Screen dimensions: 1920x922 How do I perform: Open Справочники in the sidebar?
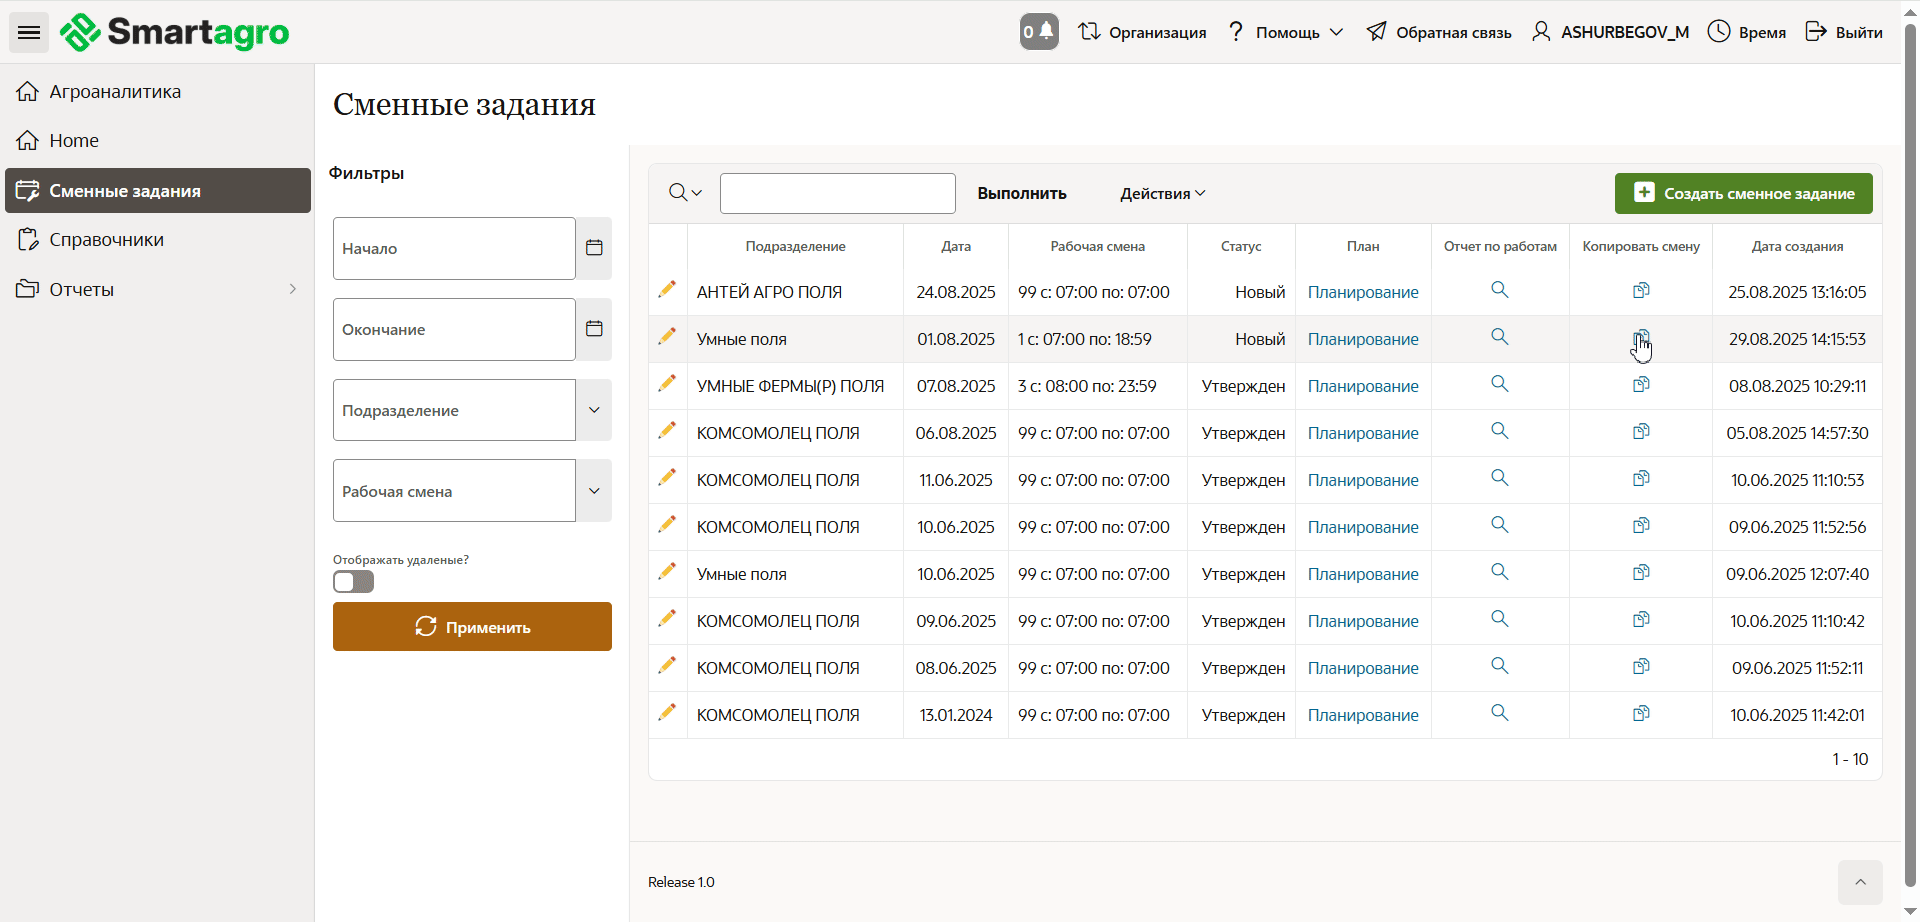point(106,240)
